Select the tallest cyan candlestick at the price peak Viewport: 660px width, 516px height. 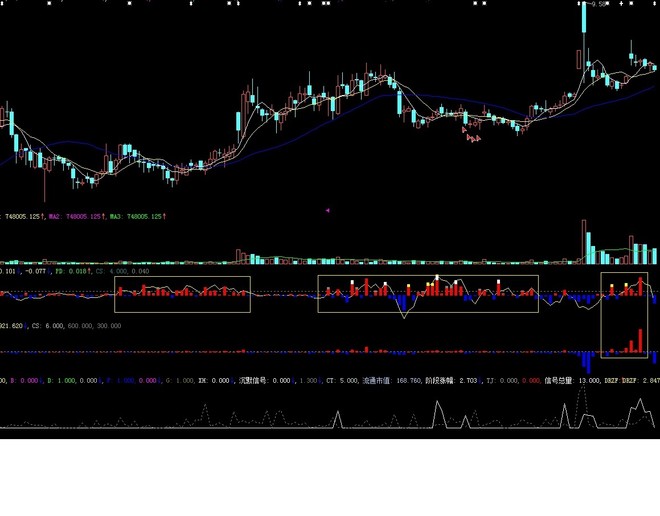[x=584, y=16]
